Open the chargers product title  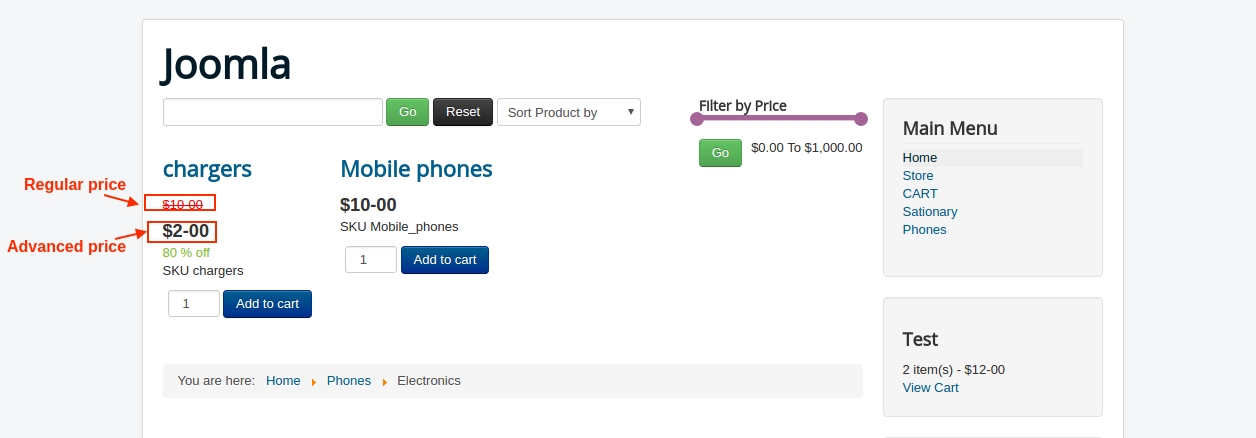(x=207, y=169)
